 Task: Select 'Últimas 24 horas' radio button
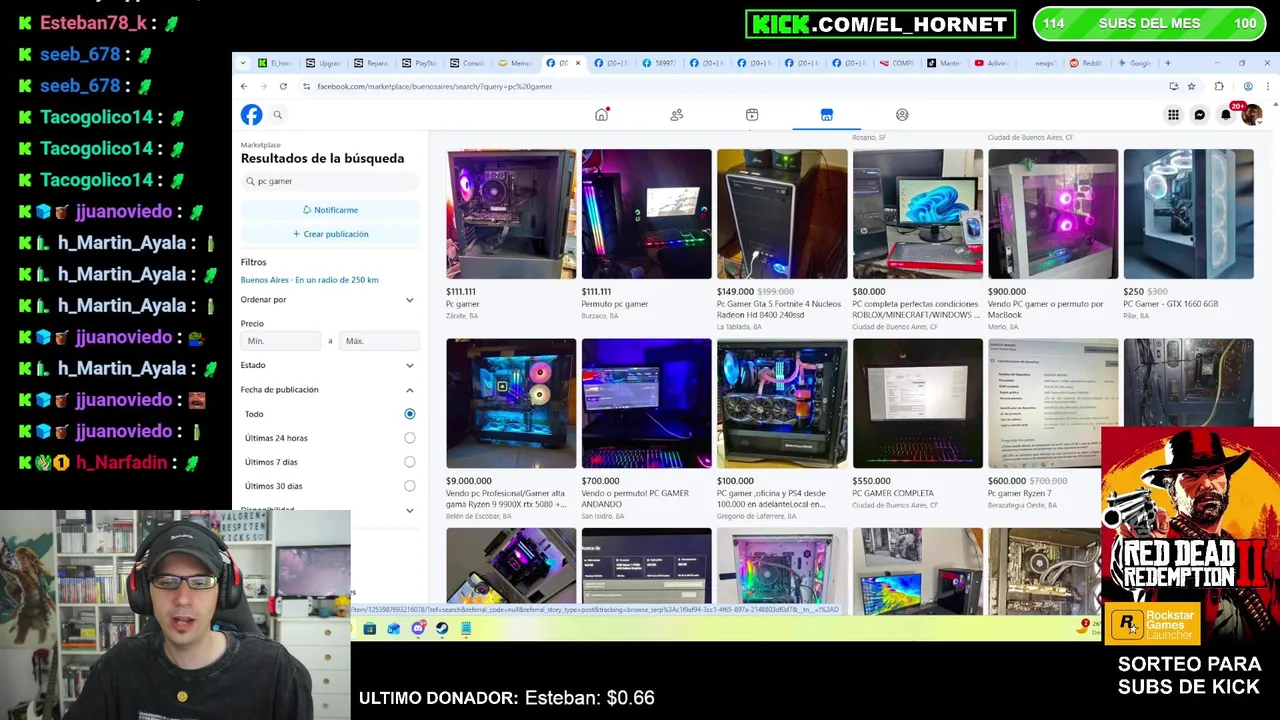coord(409,438)
